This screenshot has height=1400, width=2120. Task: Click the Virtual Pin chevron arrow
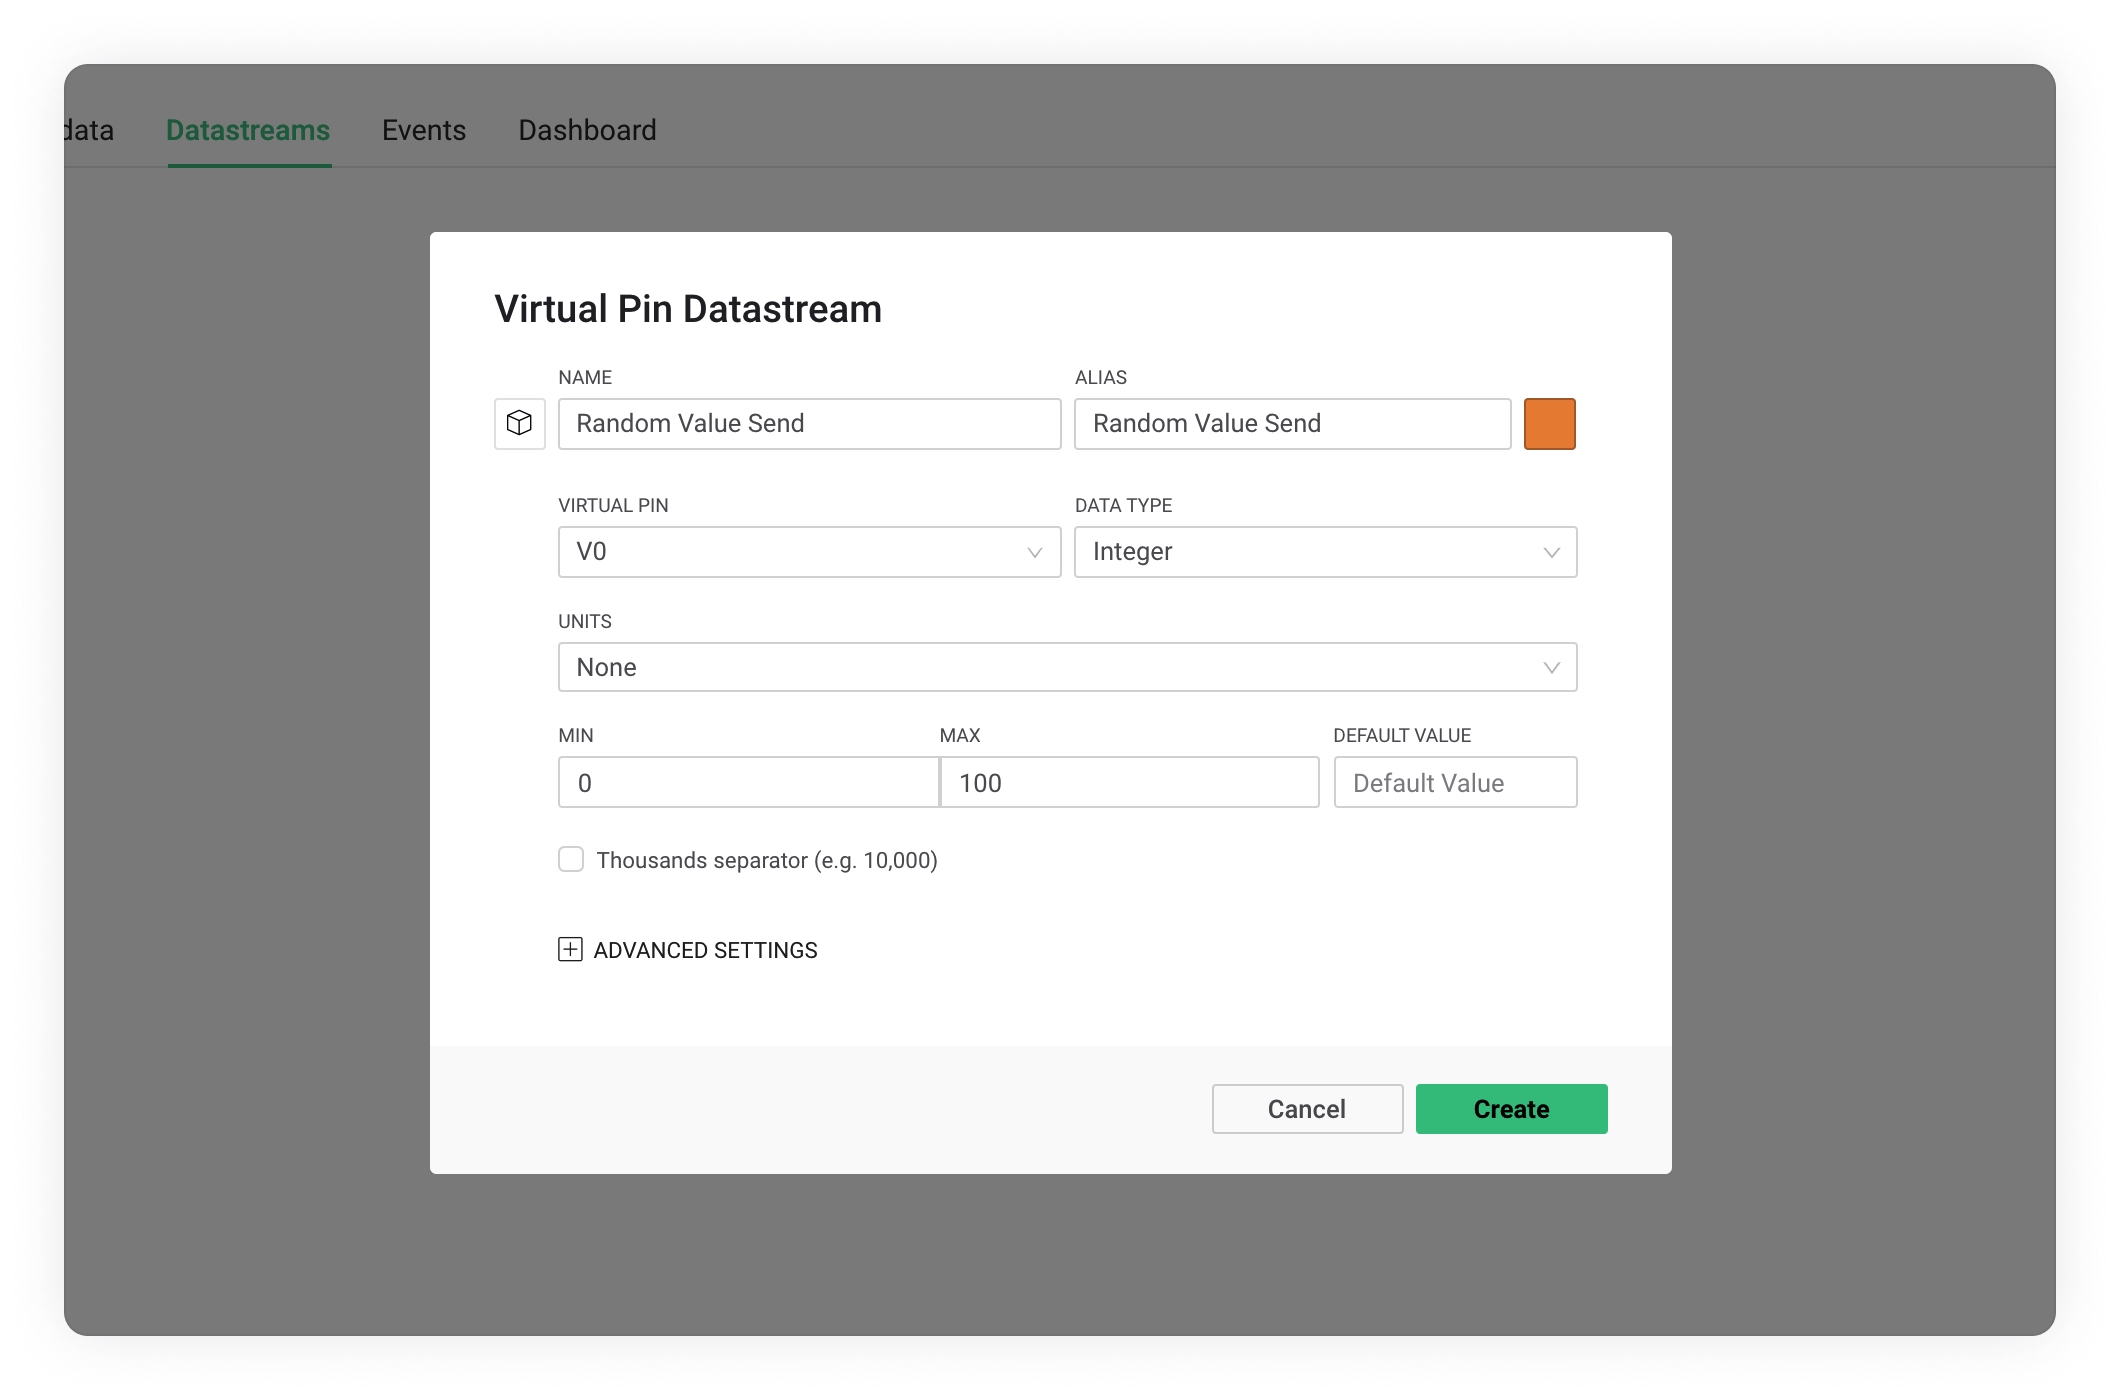1034,552
